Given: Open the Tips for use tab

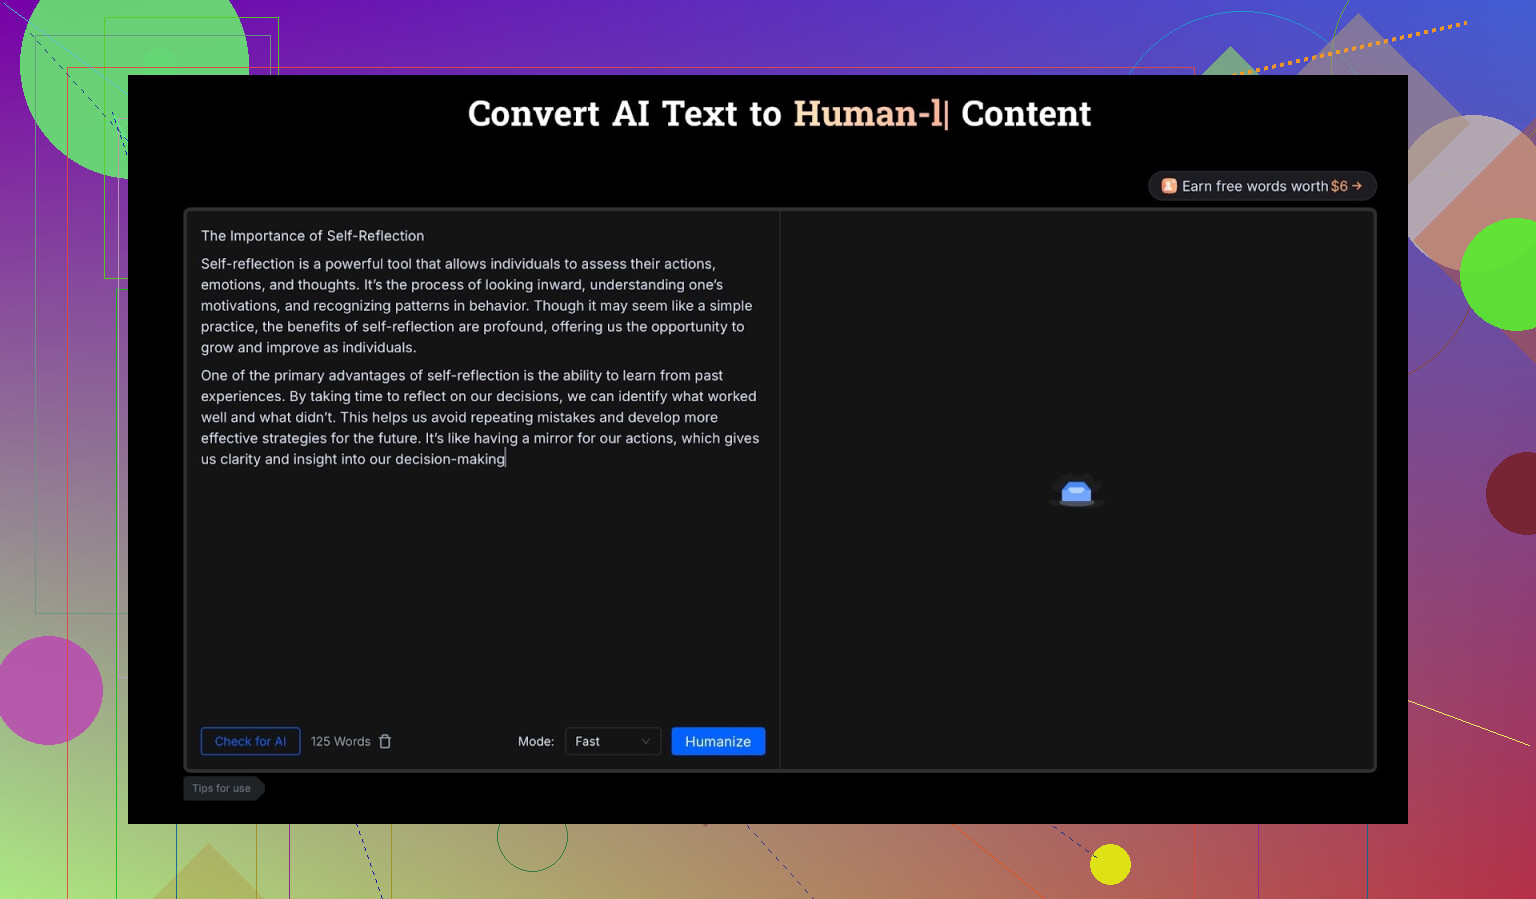Looking at the screenshot, I should point(222,788).
